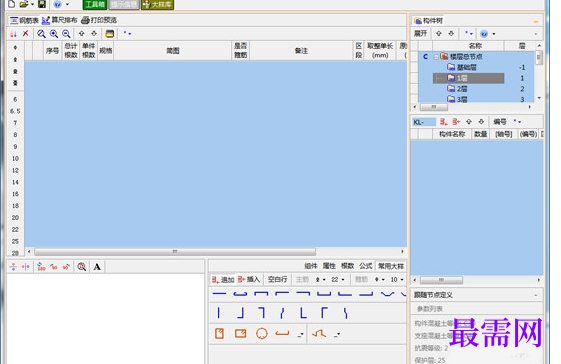The width and height of the screenshot is (561, 364).
Task: Toggle the 大样库 button
Action: click(157, 5)
